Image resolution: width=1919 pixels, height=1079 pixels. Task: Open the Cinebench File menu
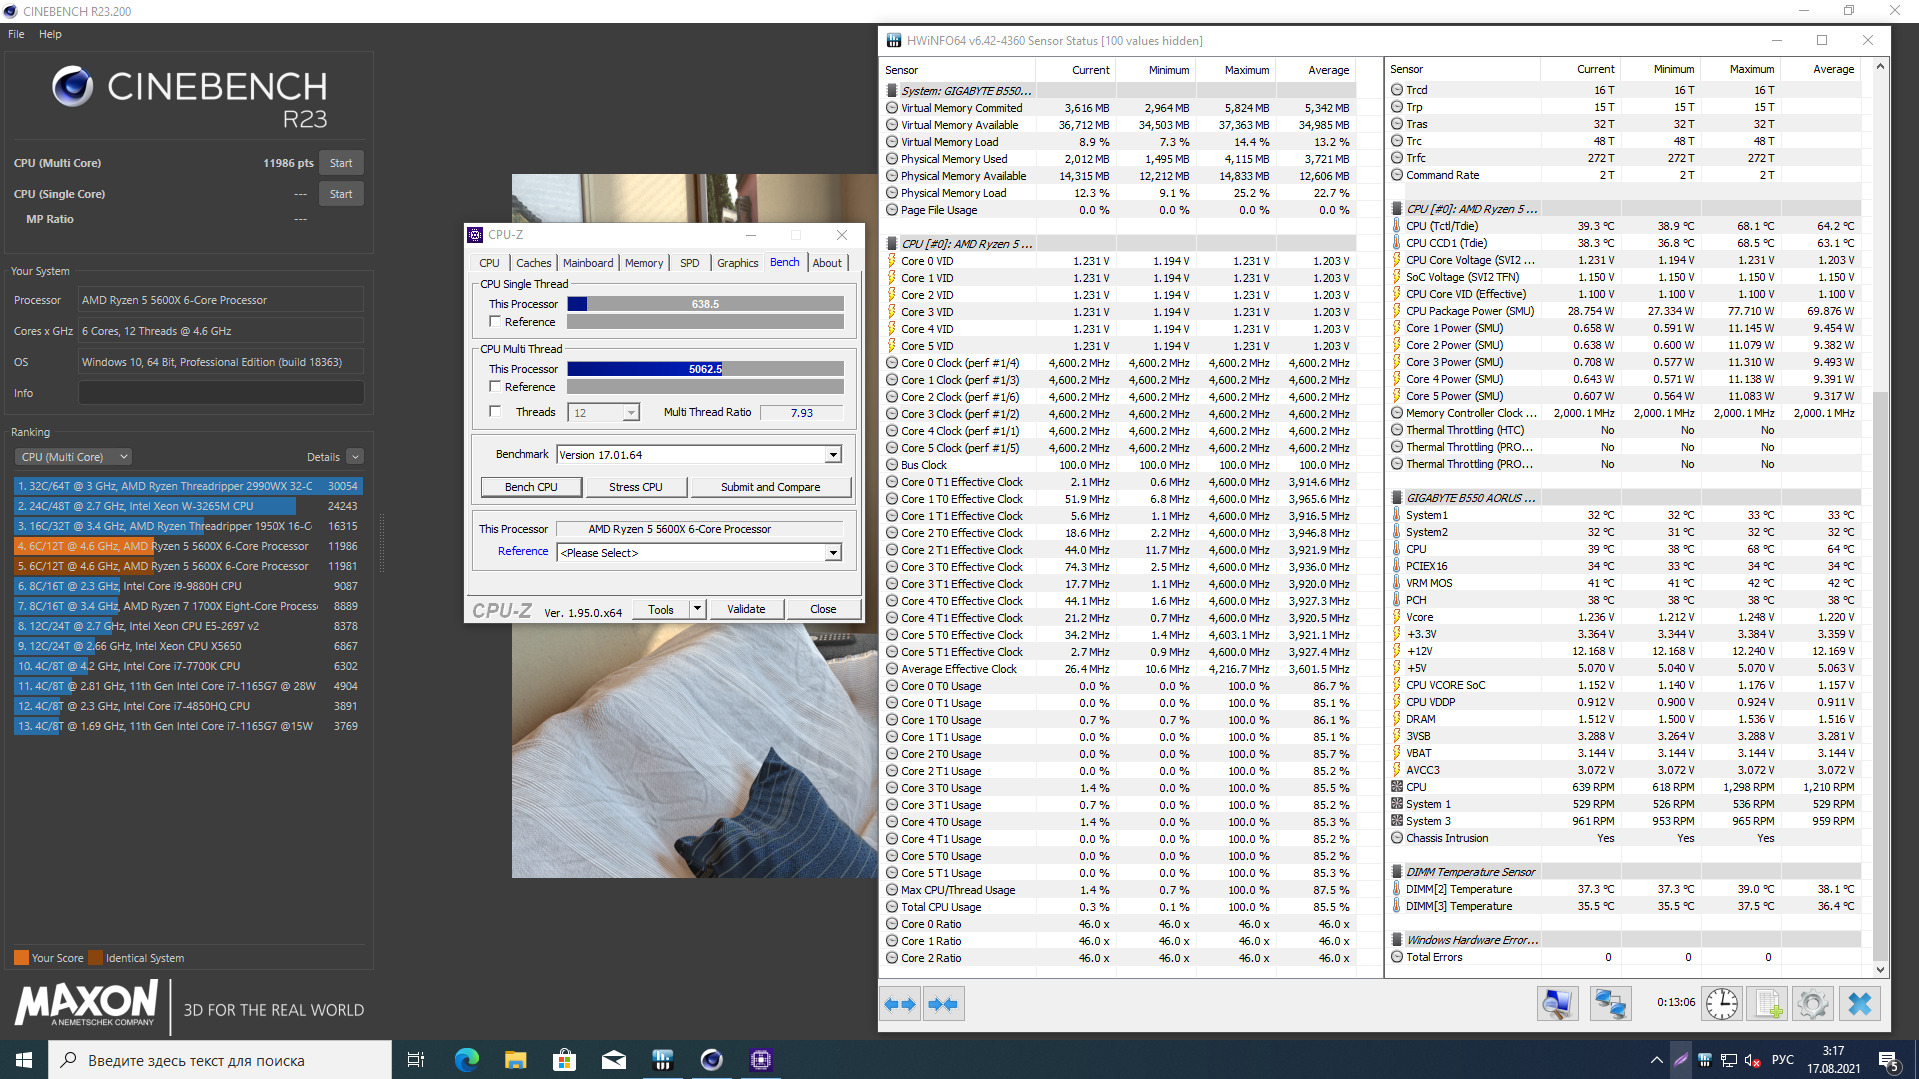[x=16, y=34]
